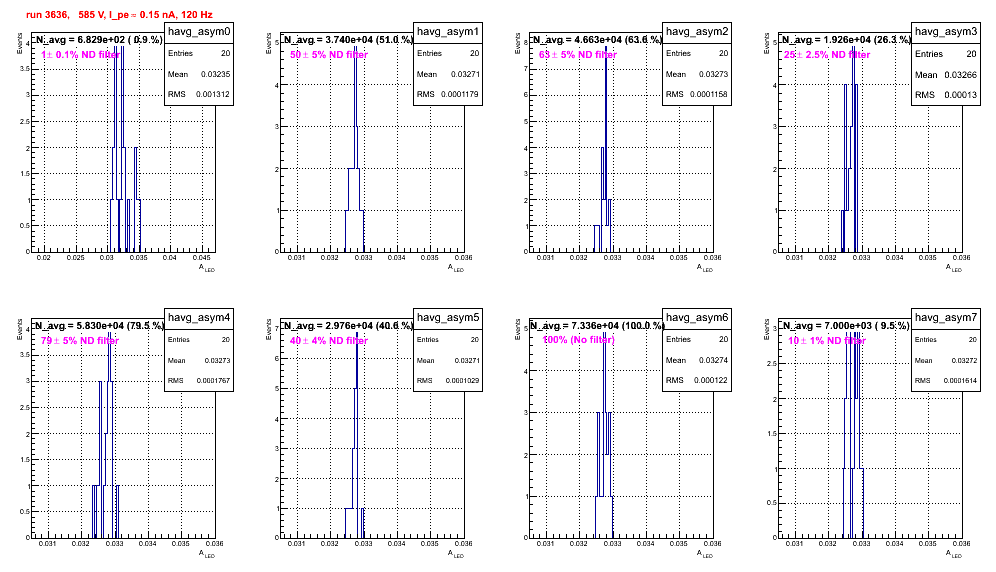Viewport: 996px width, 572px height.
Task: Click the '40± 4% ND filter' label
Action: pos(329,341)
